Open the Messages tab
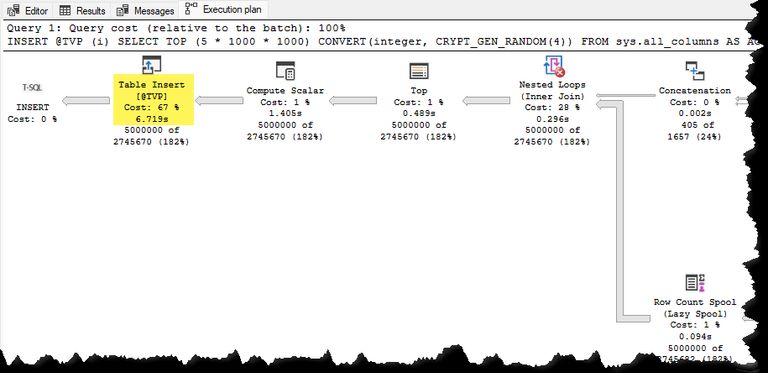This screenshot has width=768, height=373. click(146, 10)
